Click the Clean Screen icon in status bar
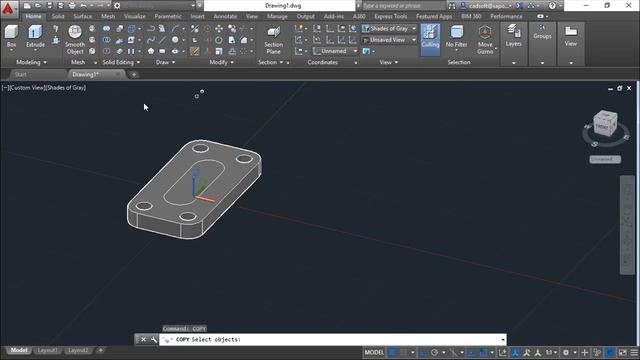 coord(622,352)
